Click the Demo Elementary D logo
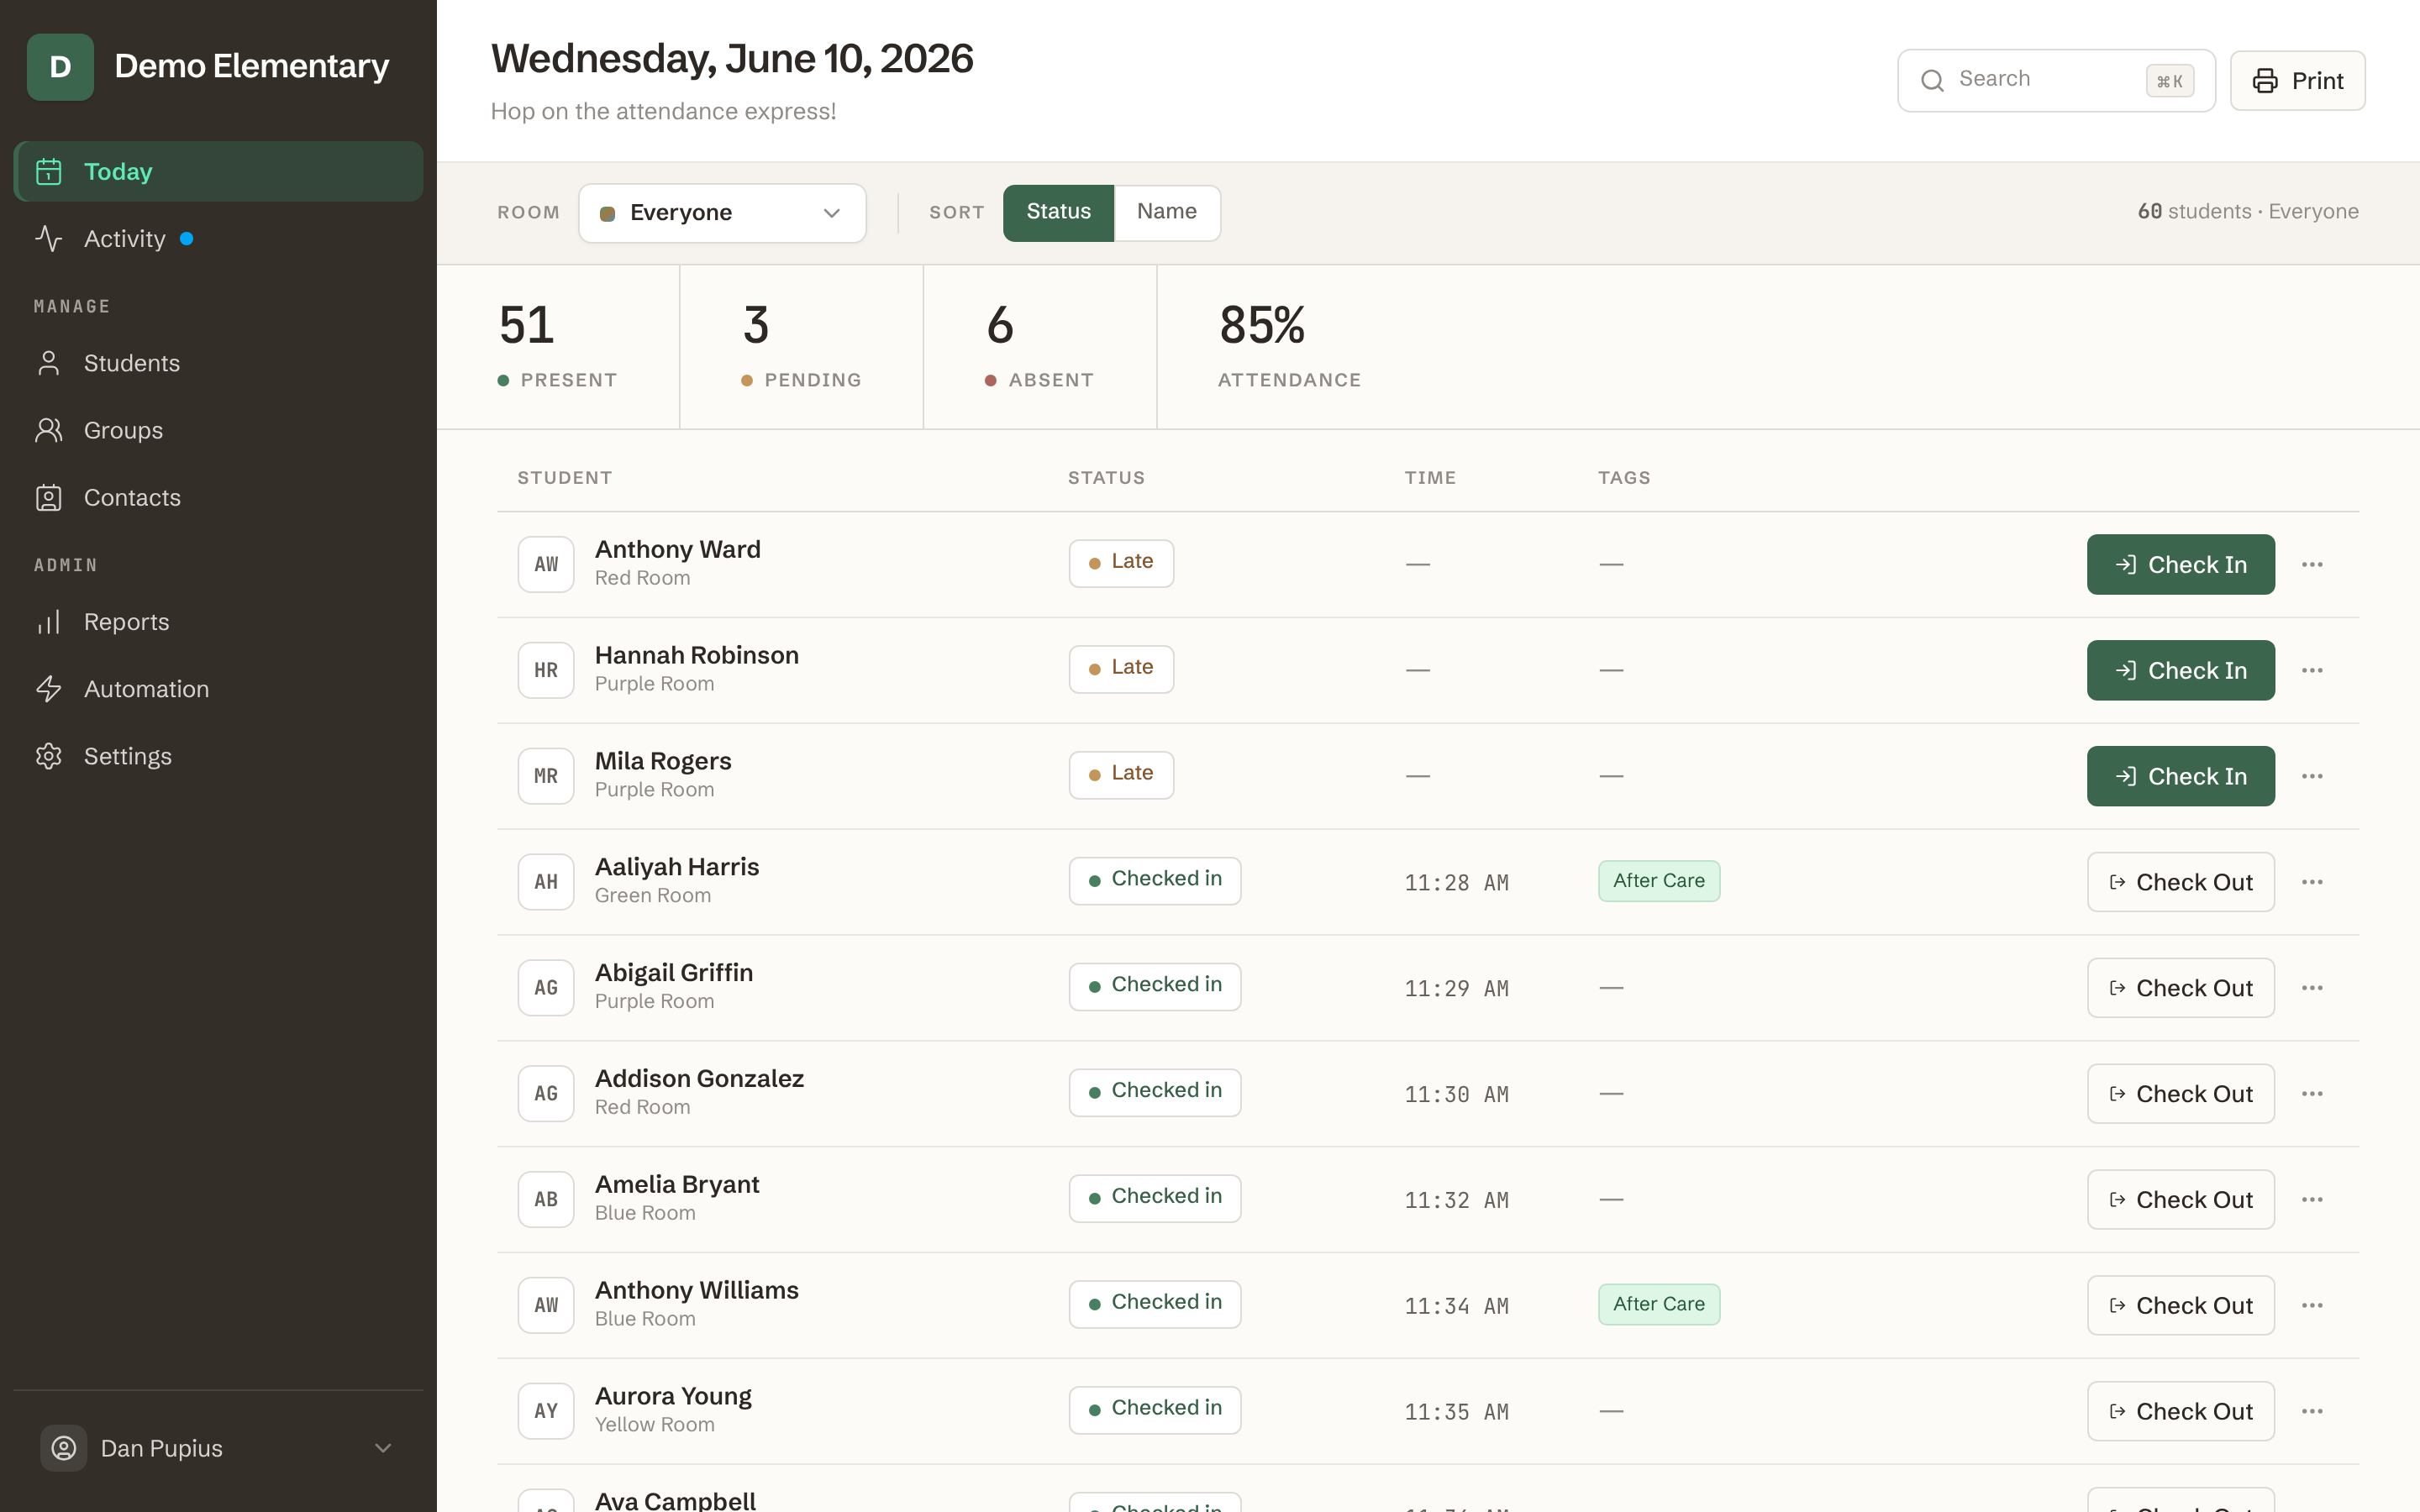Screen dimensions: 2420x1512 pos(60,67)
